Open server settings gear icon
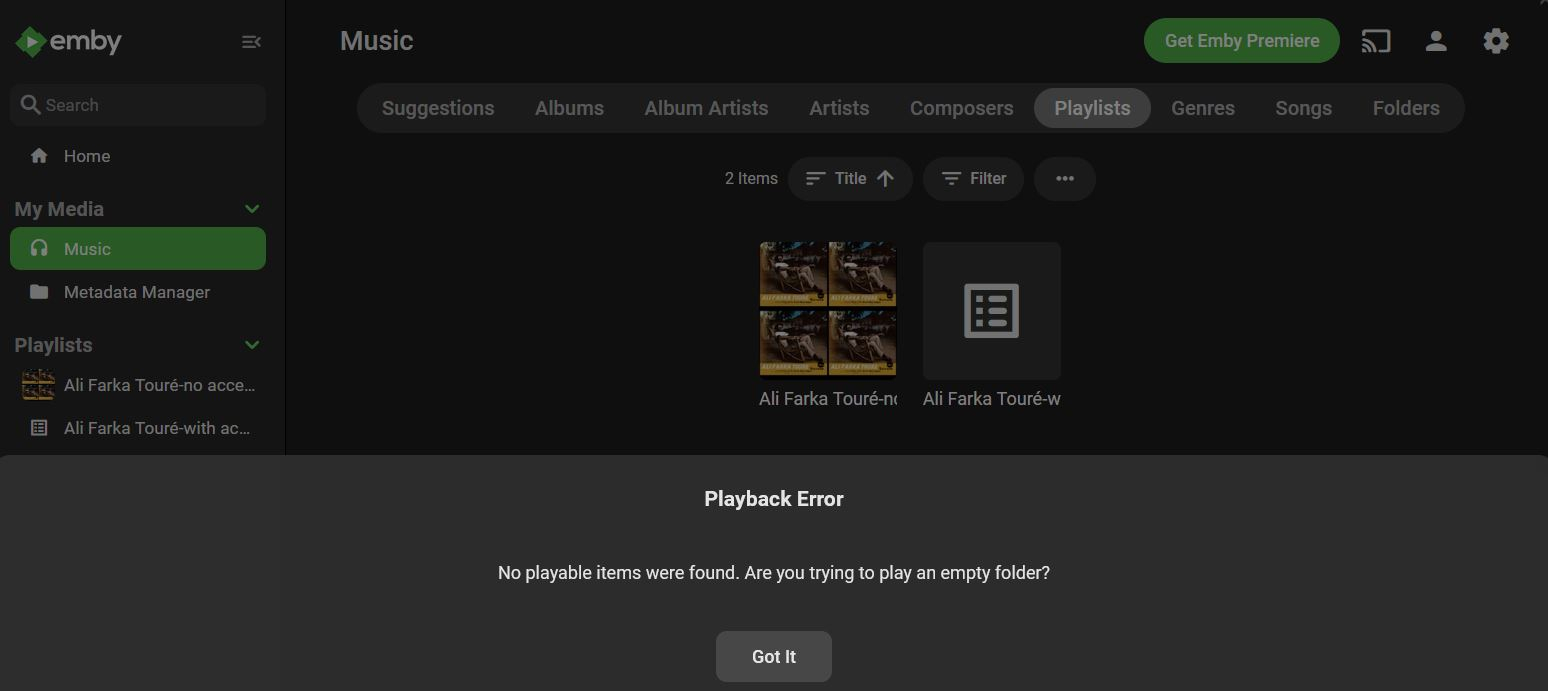The image size is (1548, 691). click(x=1496, y=41)
